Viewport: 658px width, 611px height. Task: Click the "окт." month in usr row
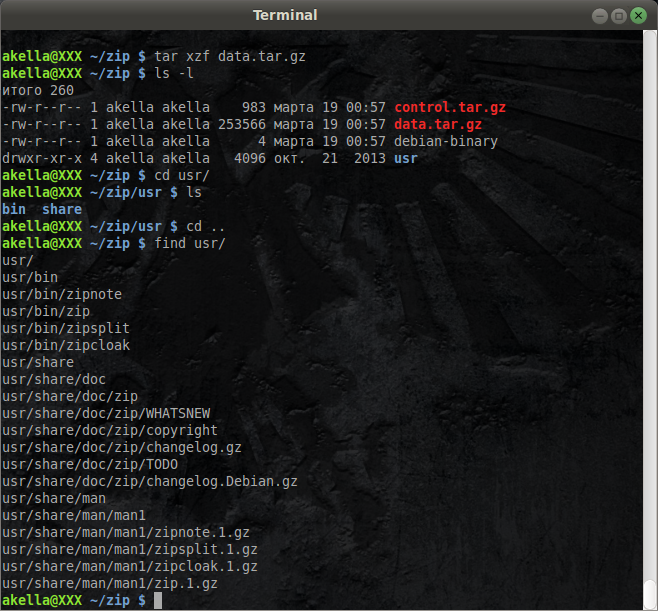289,159
